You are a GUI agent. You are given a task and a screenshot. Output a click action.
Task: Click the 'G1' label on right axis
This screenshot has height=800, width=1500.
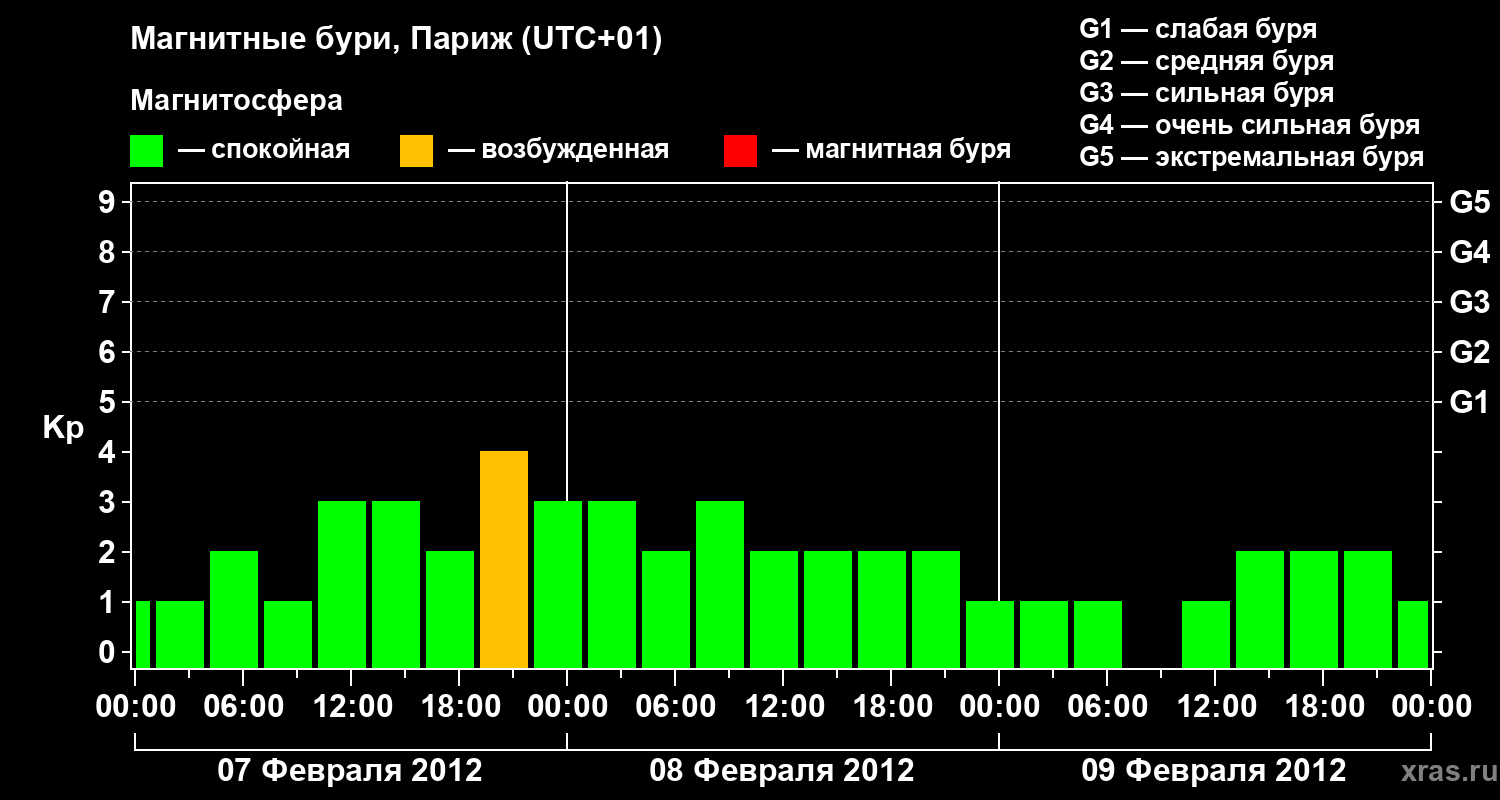click(1469, 403)
